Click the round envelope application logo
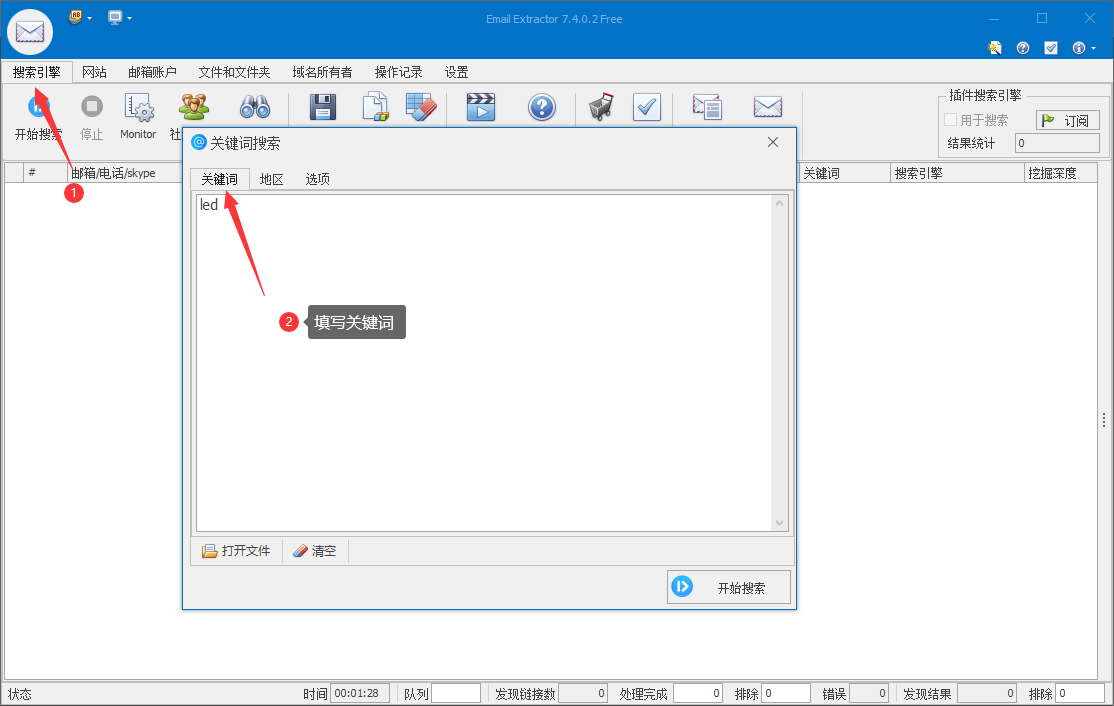Viewport: 1114px width, 706px height. coord(30,32)
